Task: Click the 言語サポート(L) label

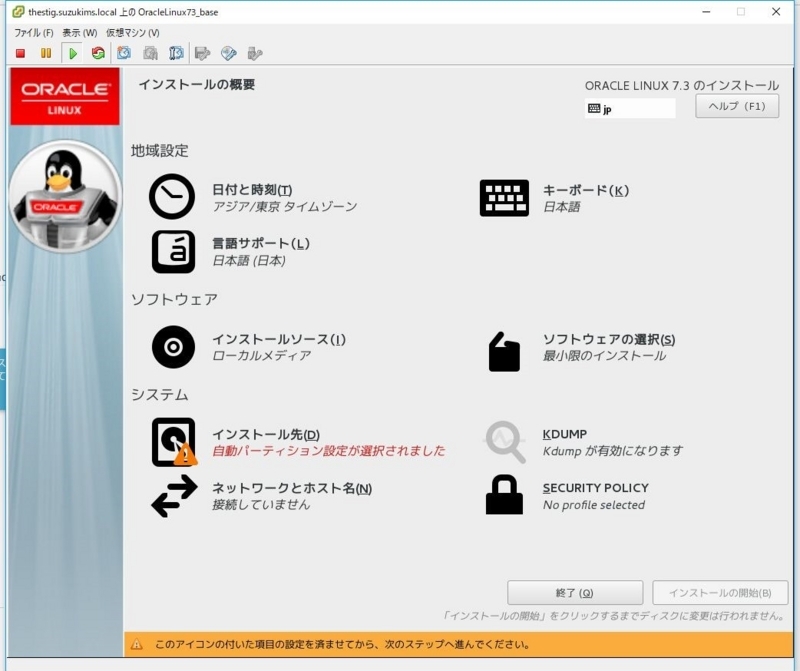Action: (x=261, y=243)
